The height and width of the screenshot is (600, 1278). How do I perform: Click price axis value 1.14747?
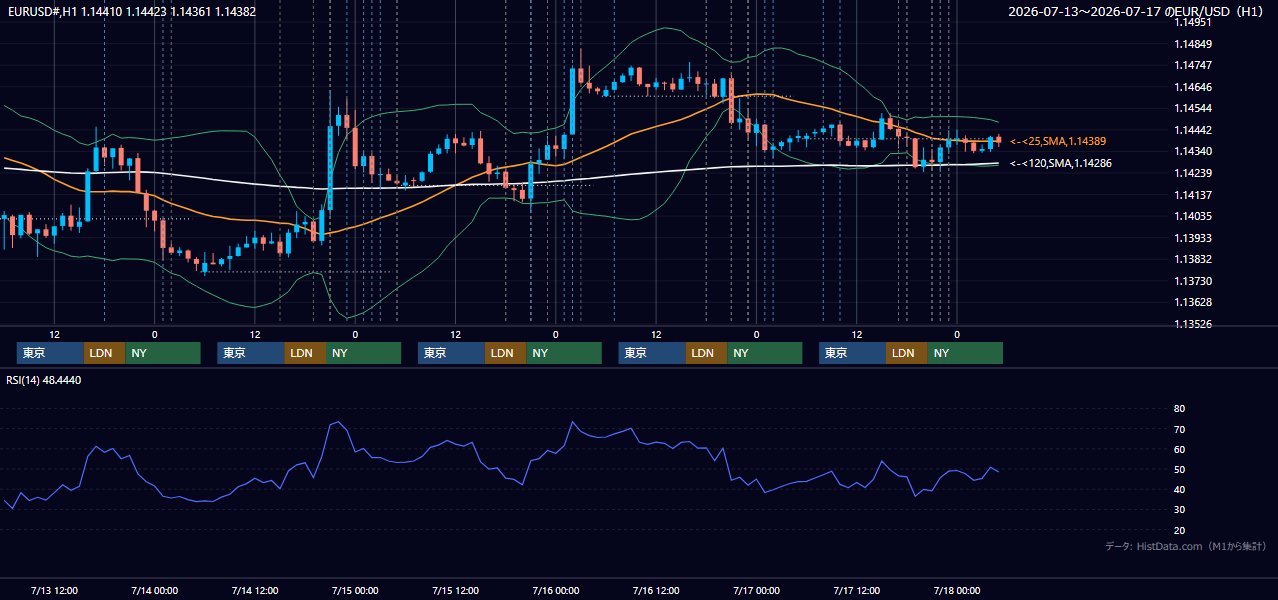point(1194,65)
